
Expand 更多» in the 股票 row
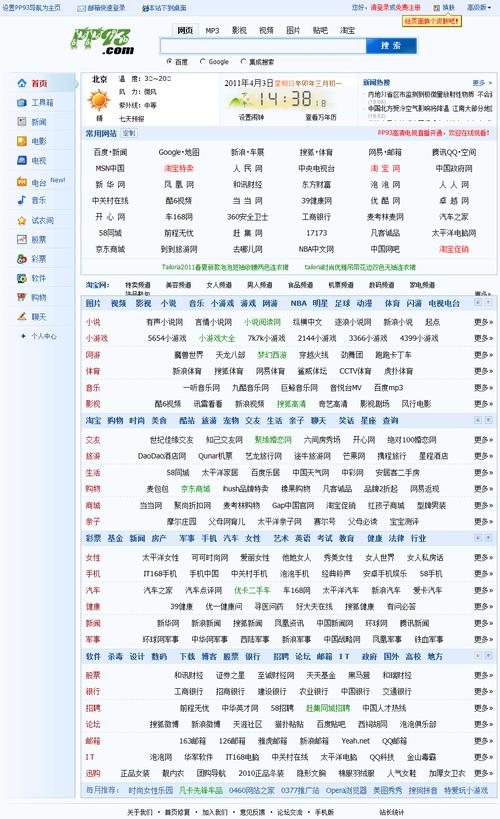tap(483, 675)
